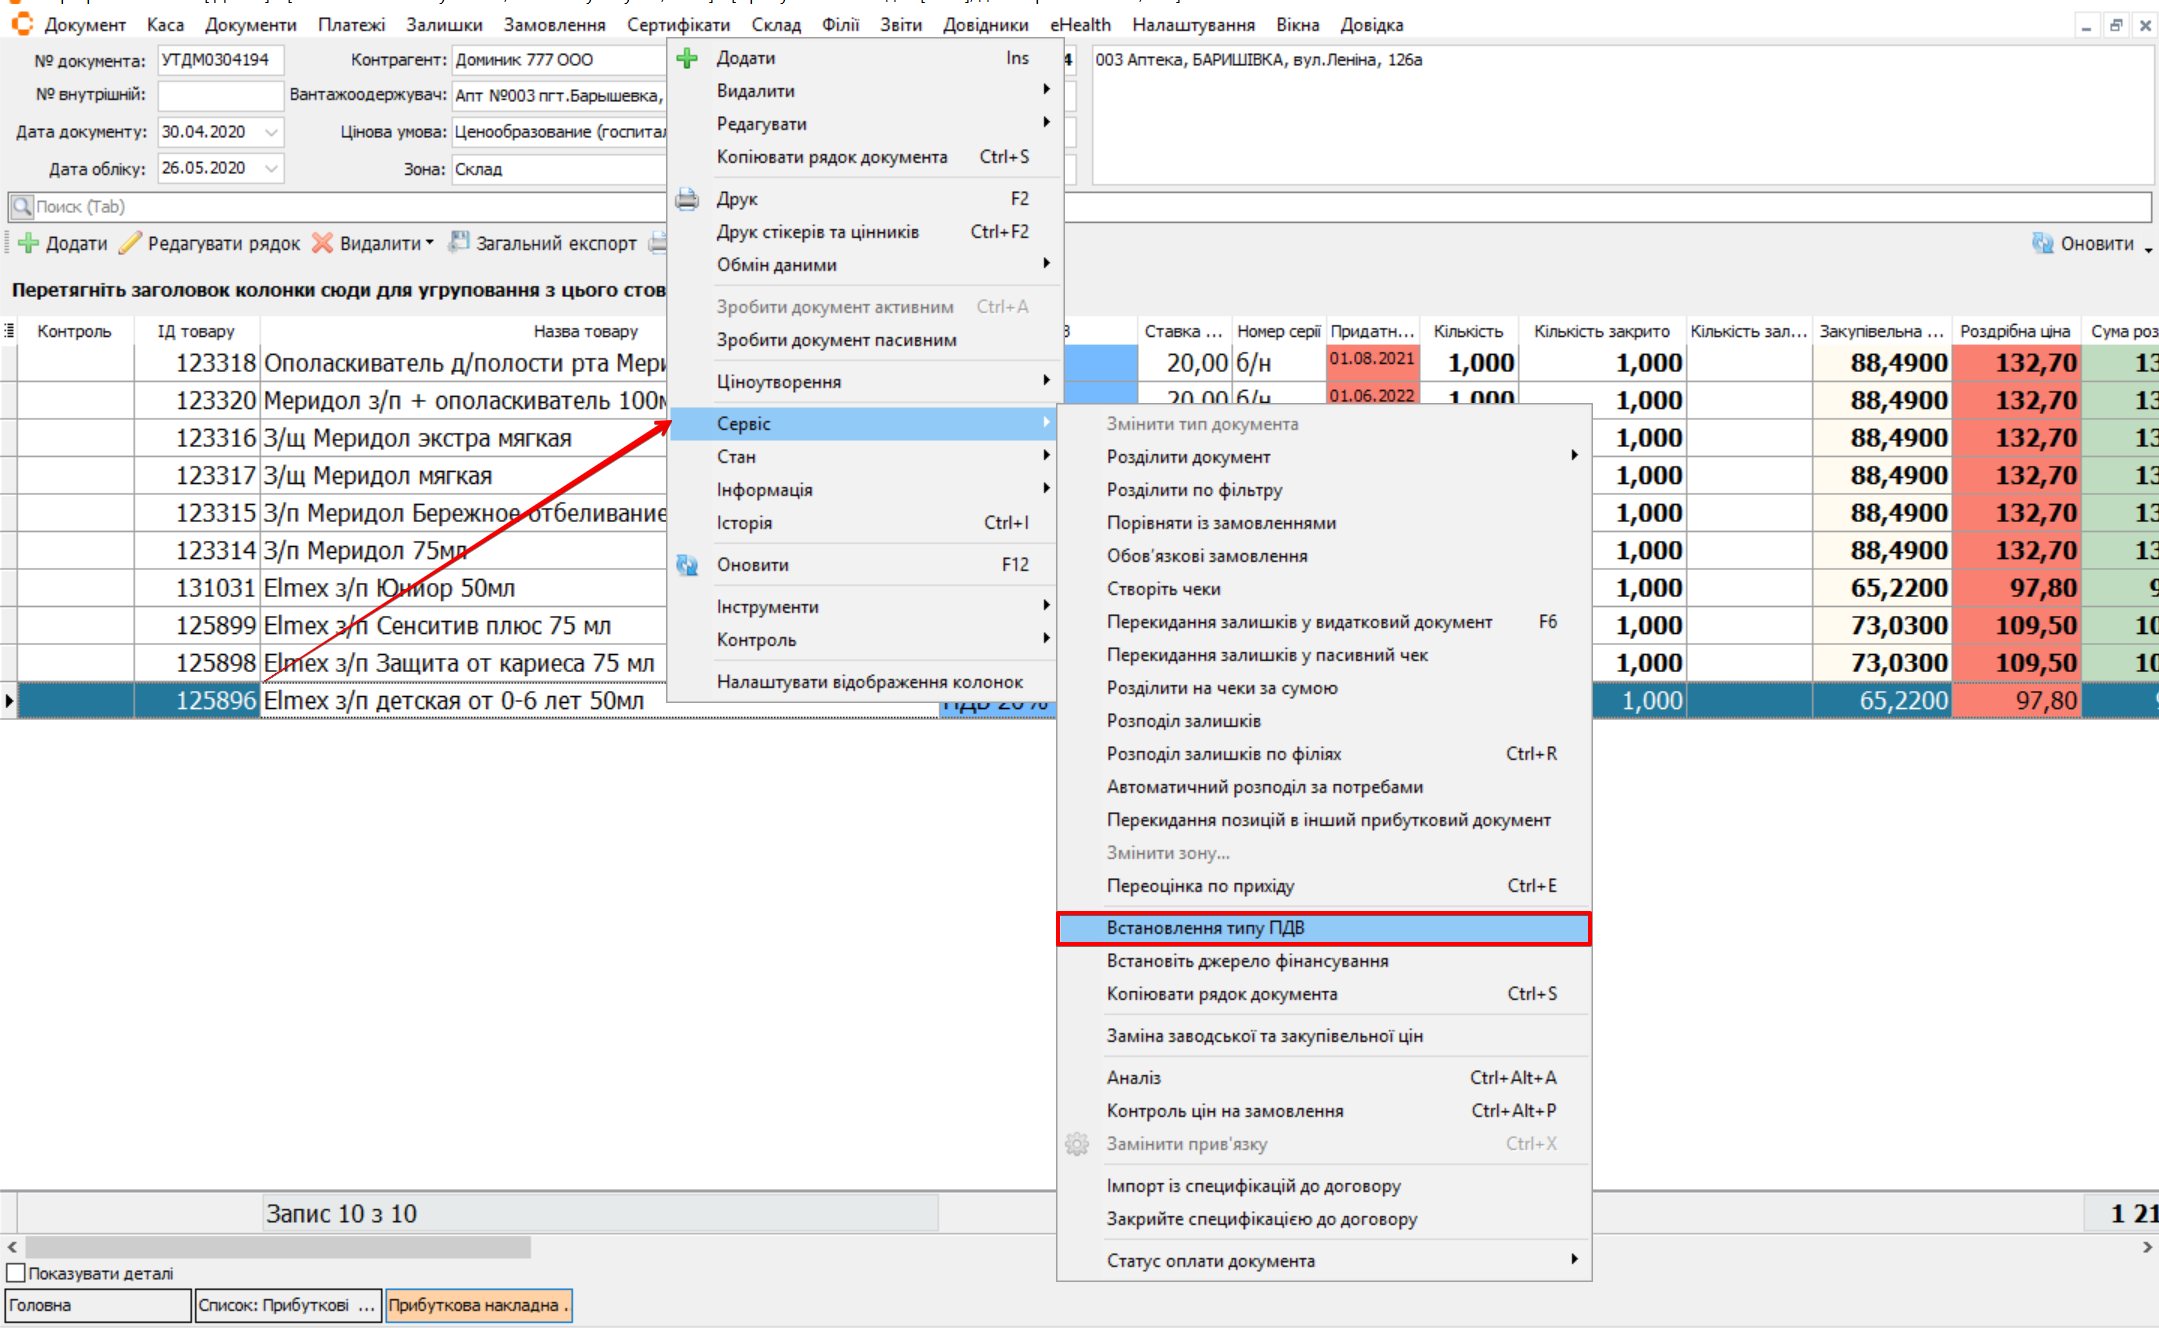Click the pencil Редагувати рядок toolbar icon
This screenshot has width=2159, height=1328.
[x=130, y=243]
